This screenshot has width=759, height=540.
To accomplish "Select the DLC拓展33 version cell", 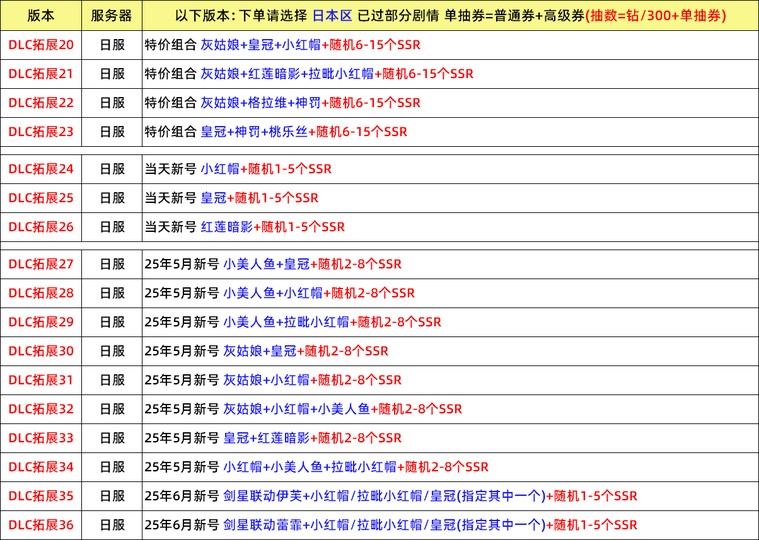I will coord(41,438).
